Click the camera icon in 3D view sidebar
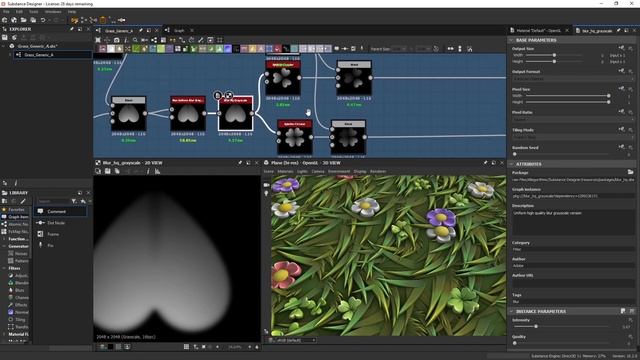 [x=267, y=185]
